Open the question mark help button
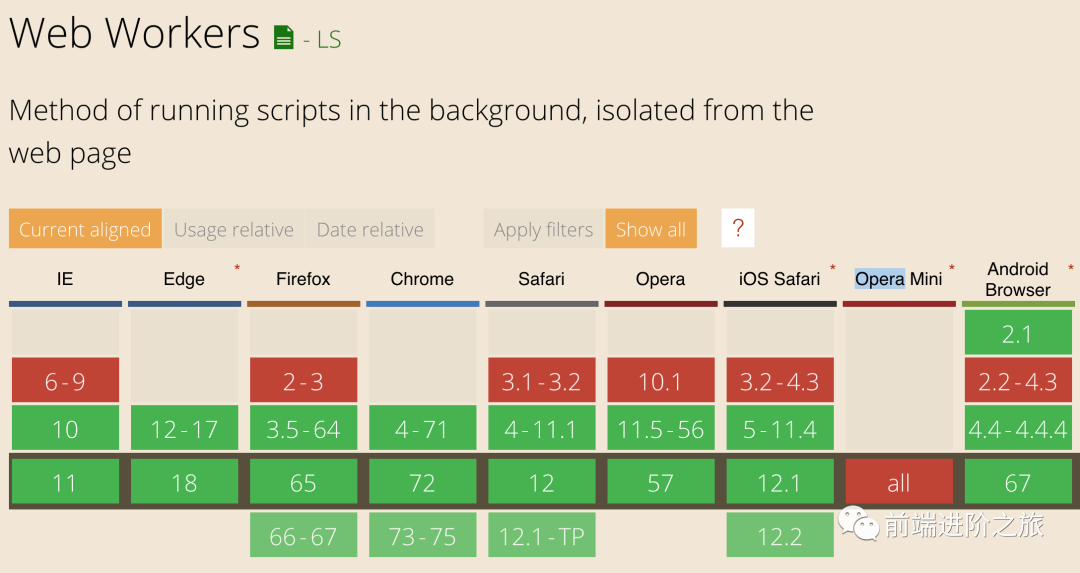The height and width of the screenshot is (573, 1080). [738, 229]
